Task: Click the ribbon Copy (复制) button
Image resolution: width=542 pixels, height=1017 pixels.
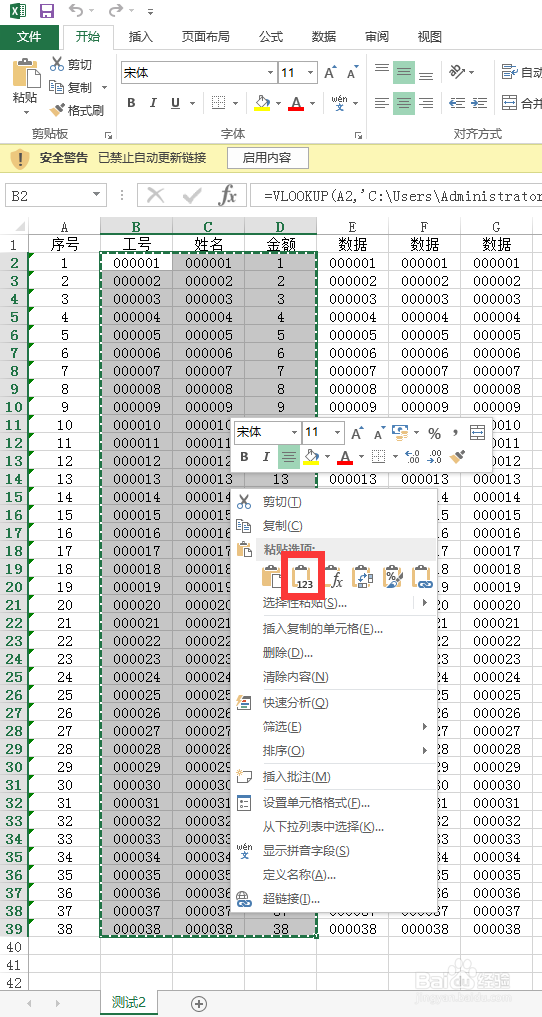Action: (x=71, y=87)
